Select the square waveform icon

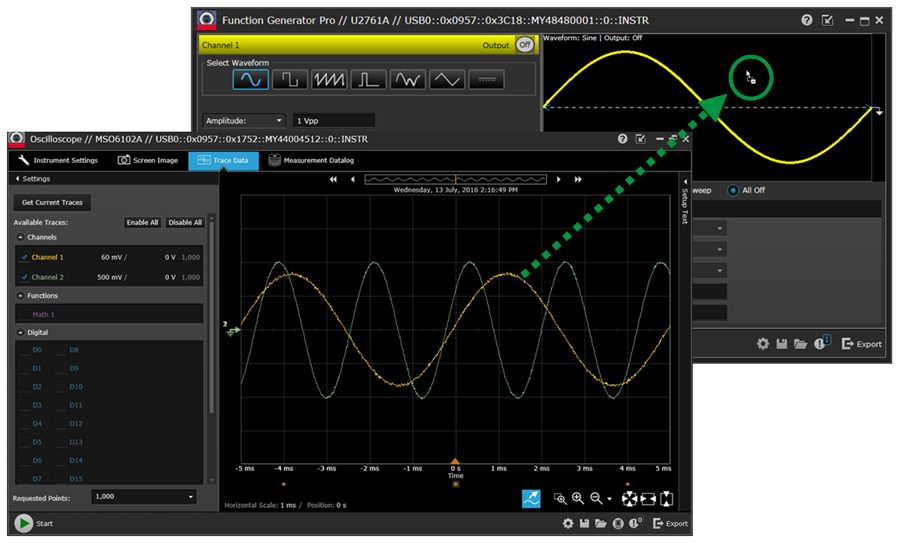pos(290,79)
